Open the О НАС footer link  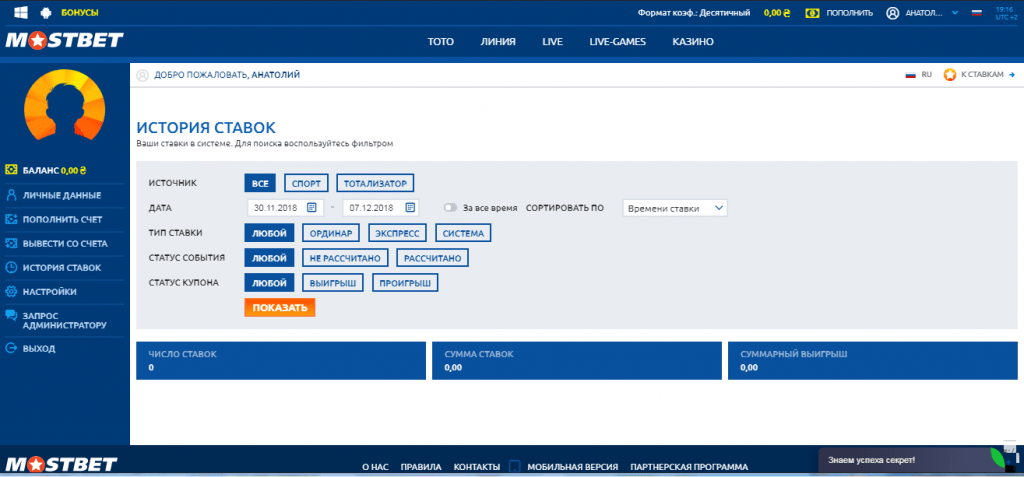(x=376, y=467)
